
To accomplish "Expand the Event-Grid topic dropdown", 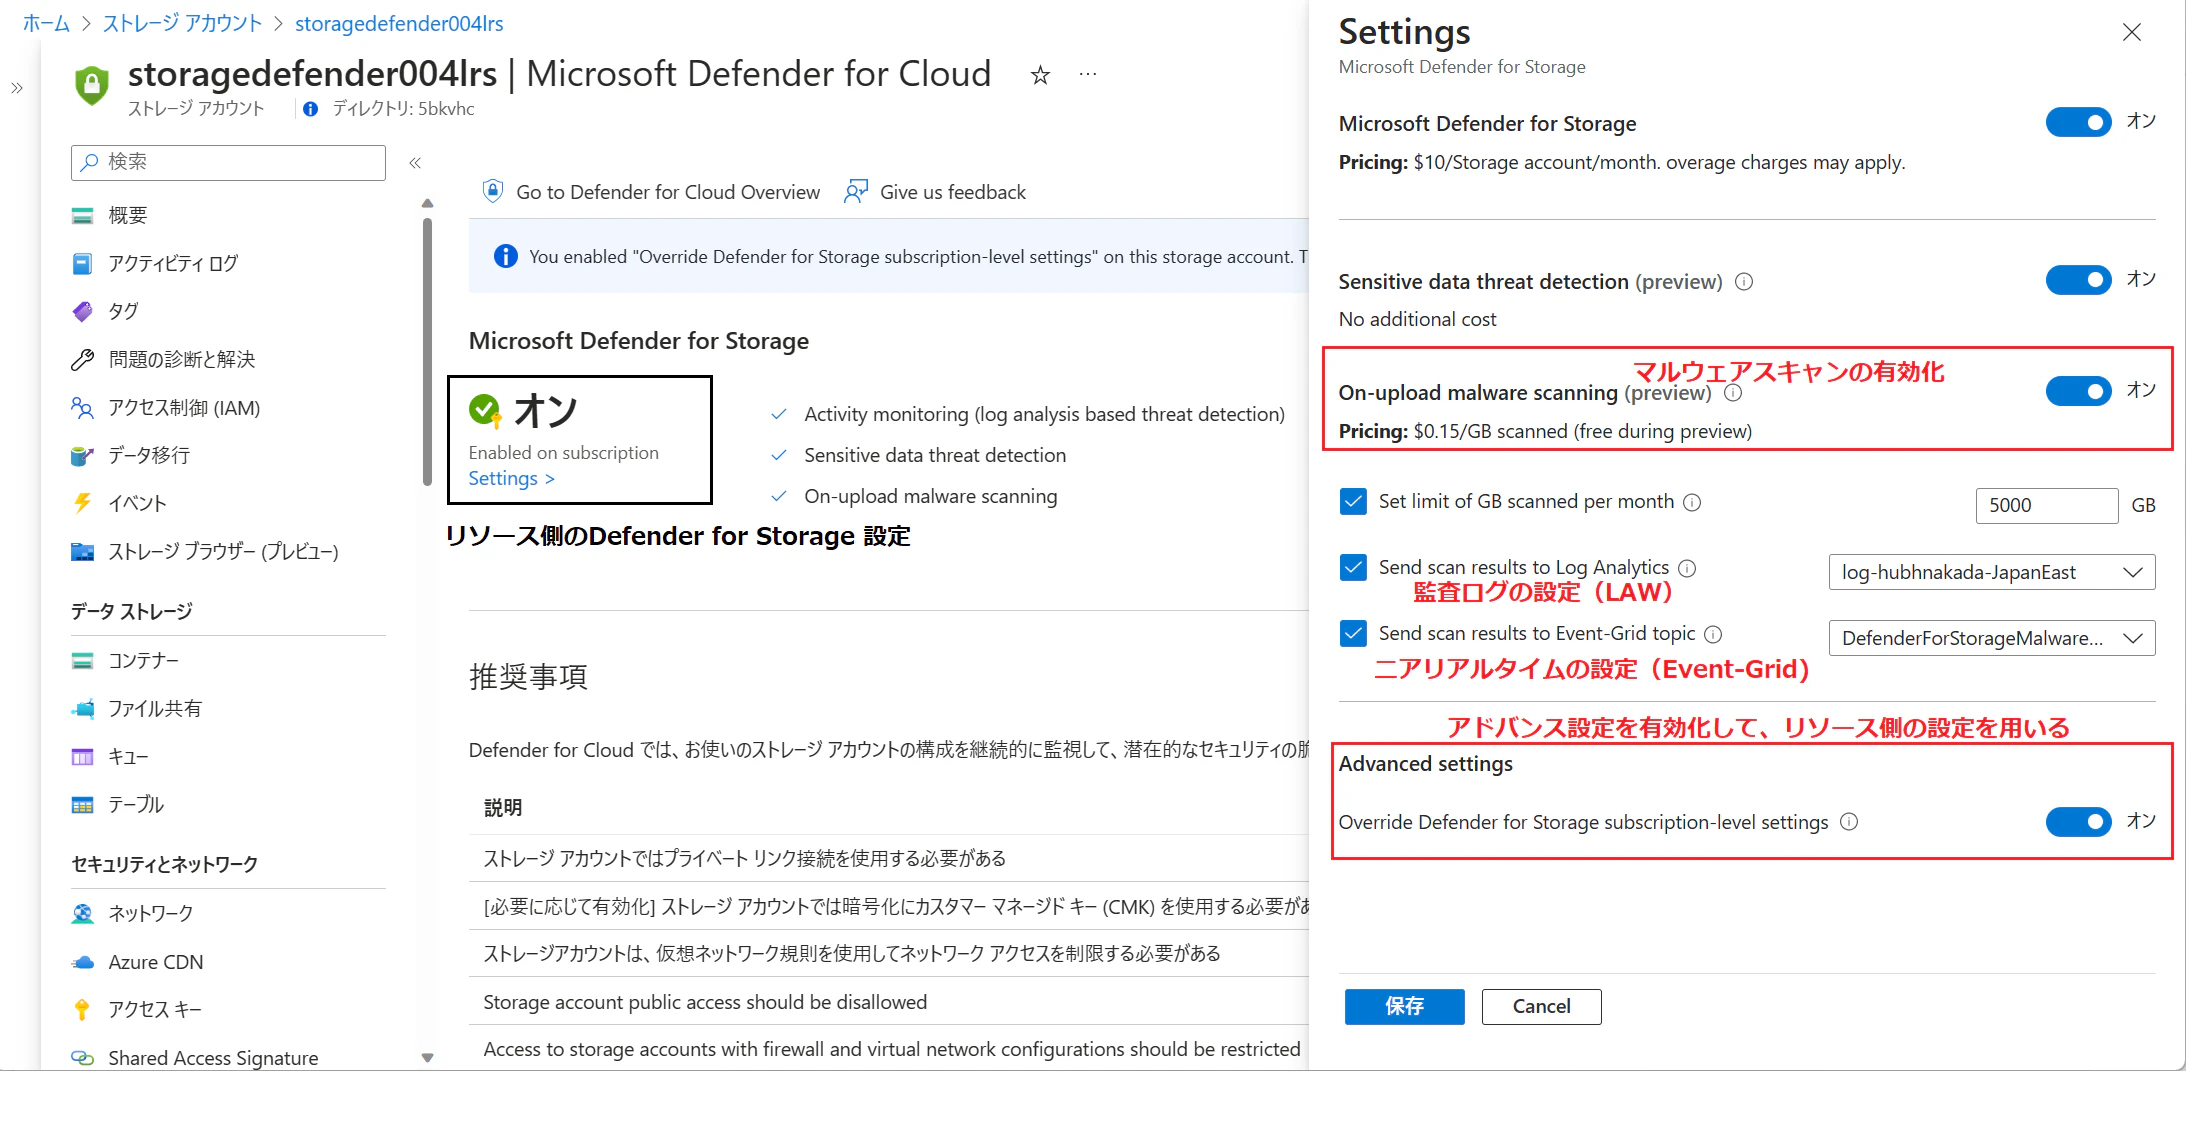I will pos(1991,638).
